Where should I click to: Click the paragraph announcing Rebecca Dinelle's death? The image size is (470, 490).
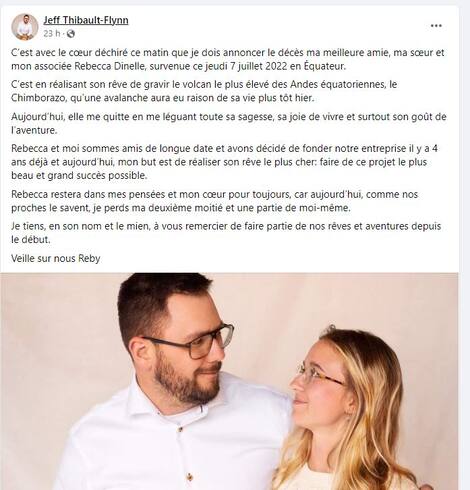(228, 59)
